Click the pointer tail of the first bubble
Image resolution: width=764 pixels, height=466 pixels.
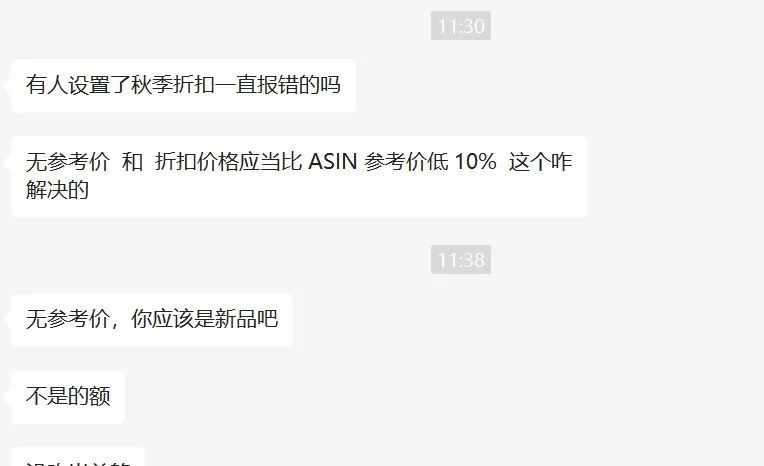pos(7,86)
